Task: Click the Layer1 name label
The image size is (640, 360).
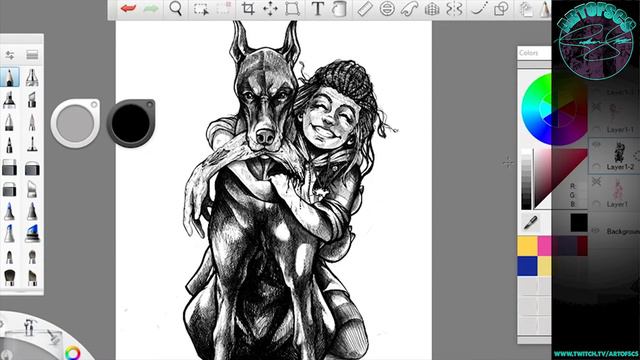Action: coord(617,204)
